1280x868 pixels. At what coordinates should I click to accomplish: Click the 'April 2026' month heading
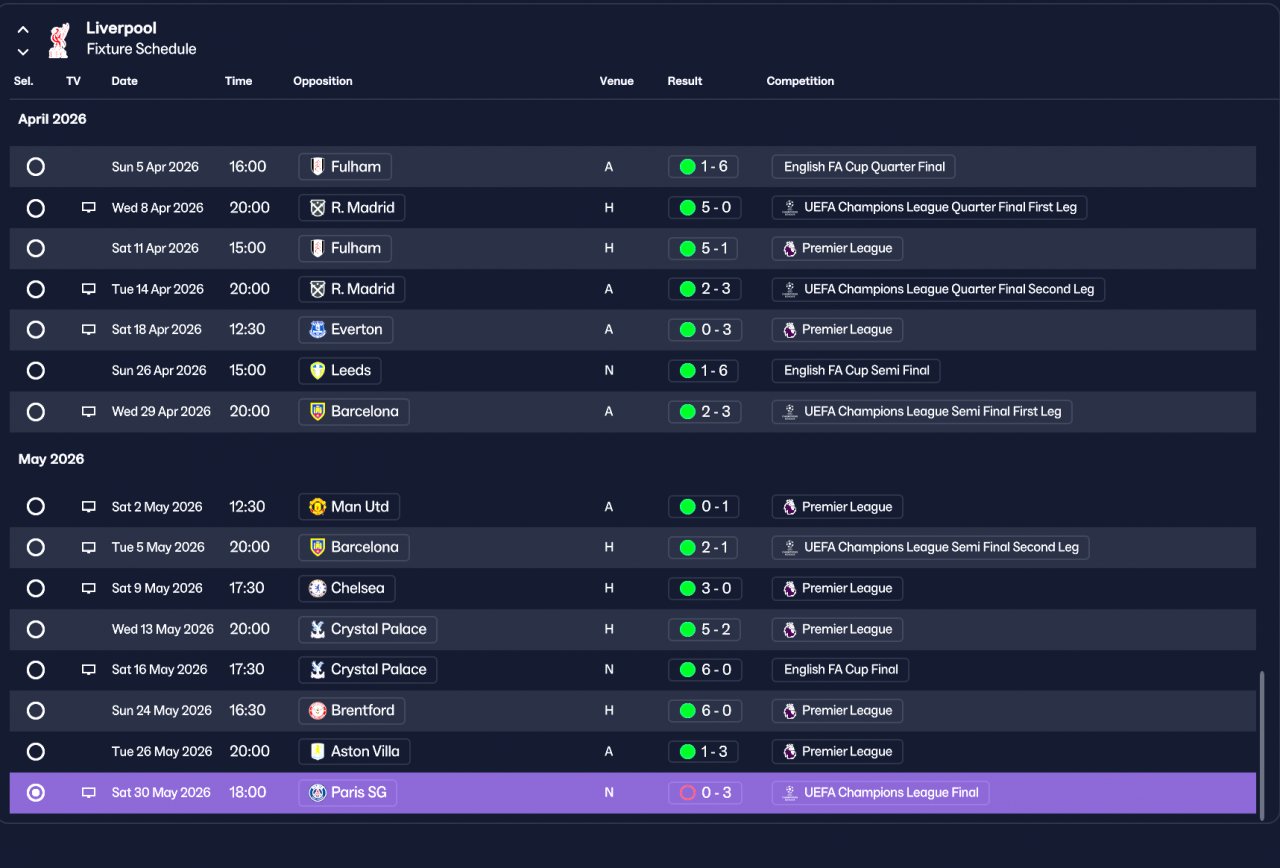(52, 119)
